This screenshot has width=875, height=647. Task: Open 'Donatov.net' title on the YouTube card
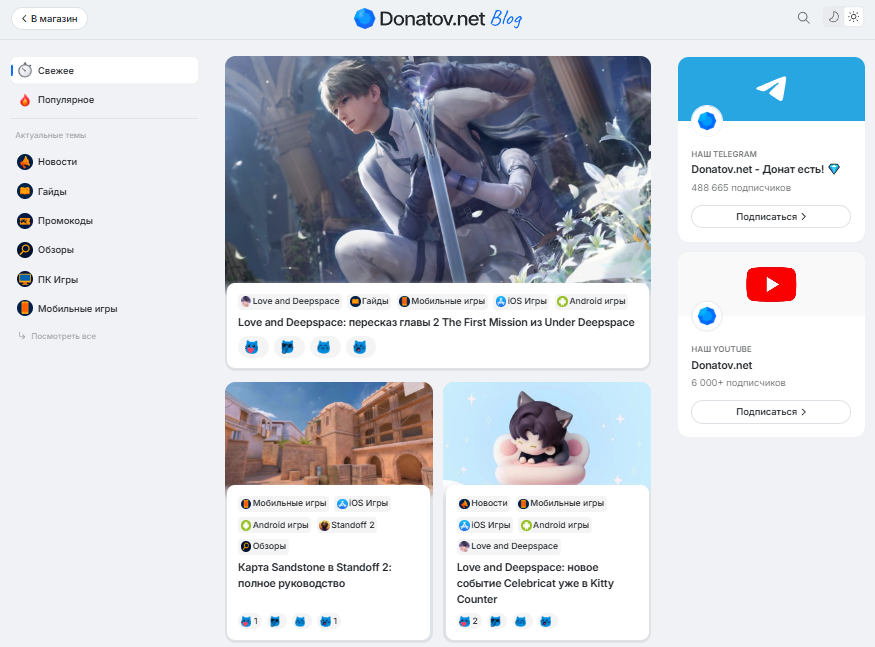(722, 365)
